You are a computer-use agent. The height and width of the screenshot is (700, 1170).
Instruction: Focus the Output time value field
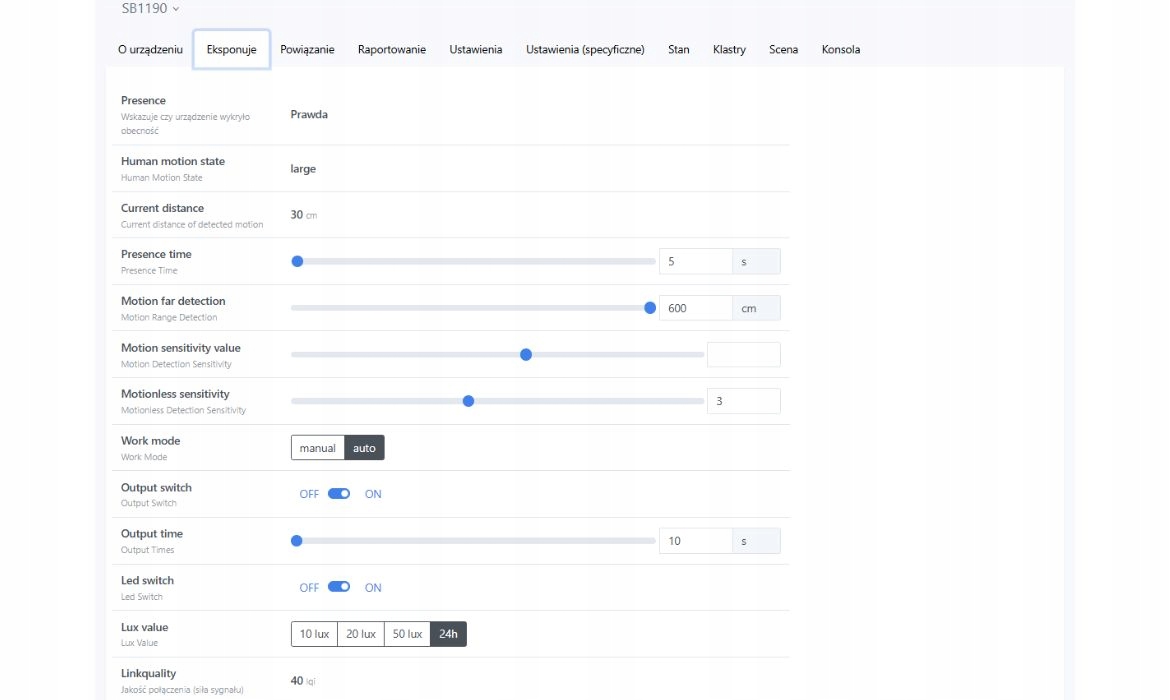click(695, 541)
